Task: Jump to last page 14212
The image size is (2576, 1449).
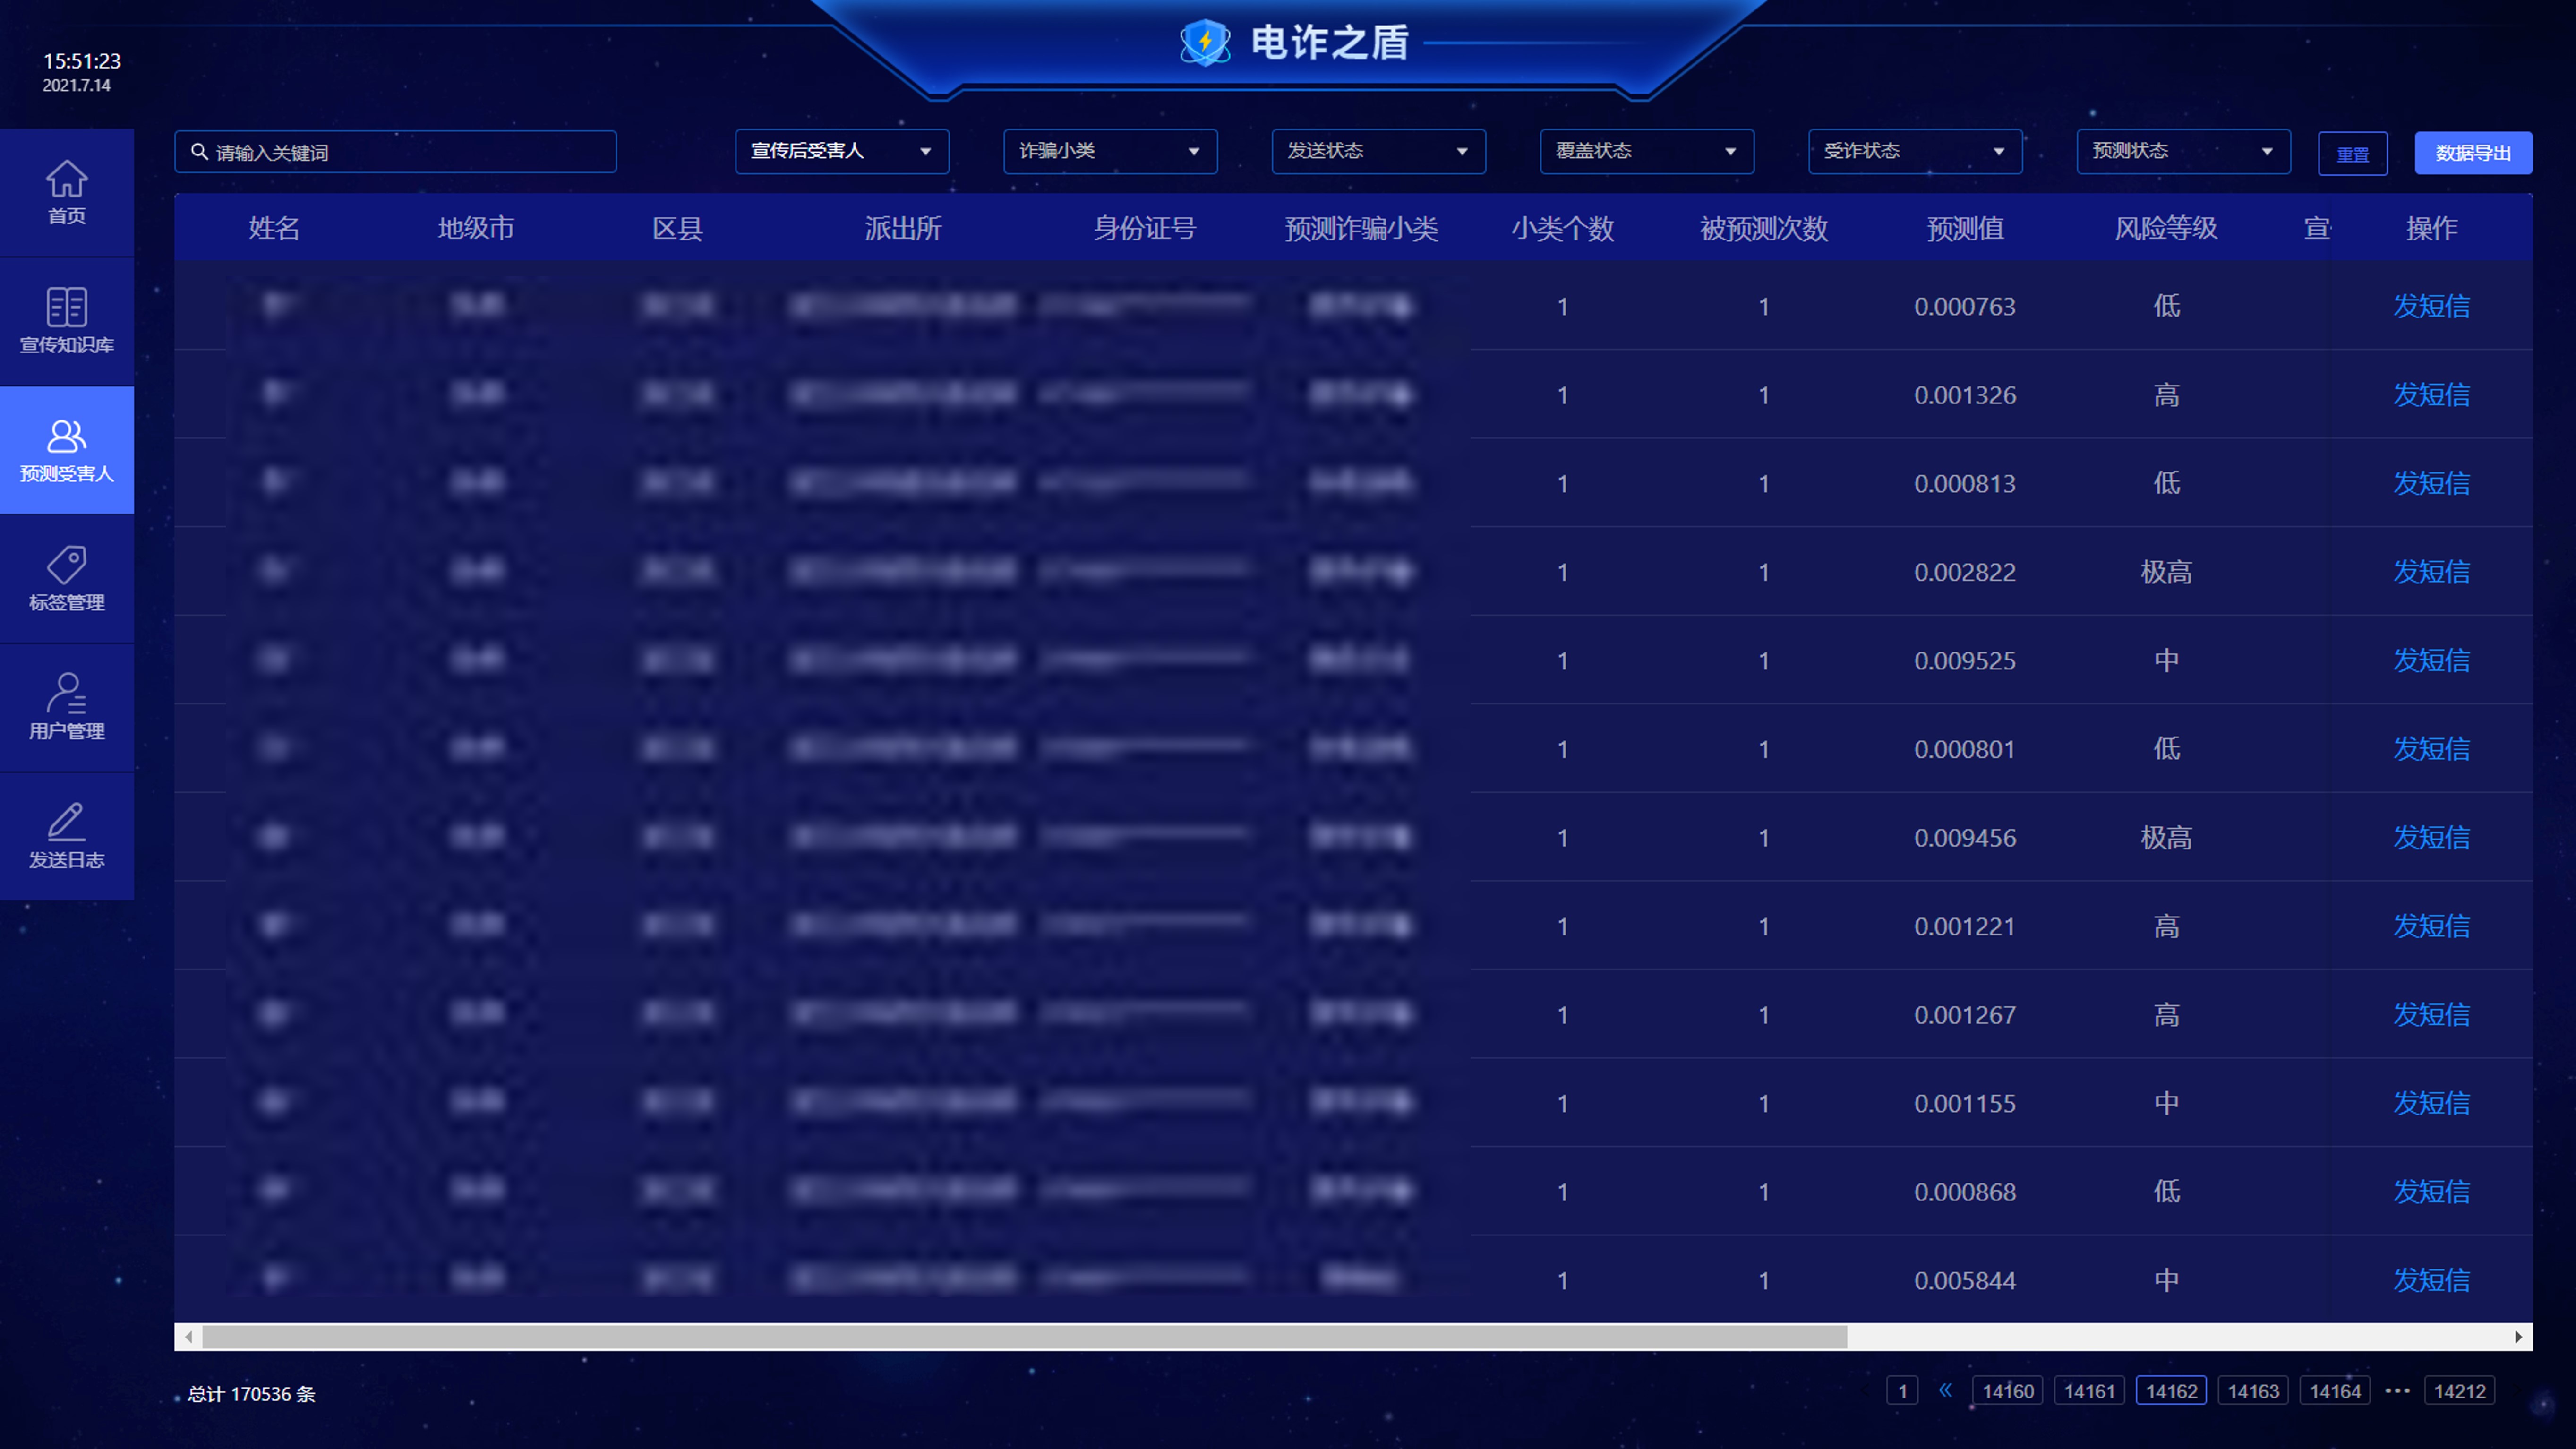Action: coord(2459,1391)
